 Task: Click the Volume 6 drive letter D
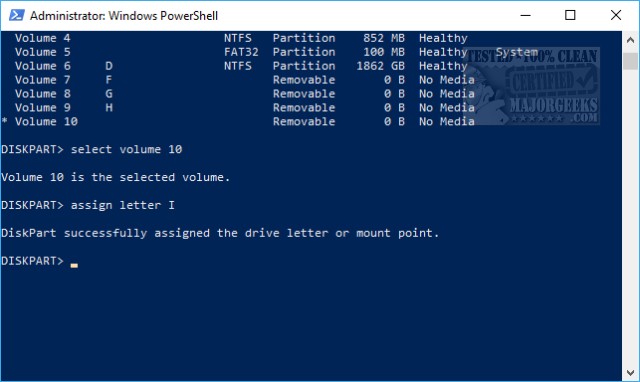click(109, 66)
